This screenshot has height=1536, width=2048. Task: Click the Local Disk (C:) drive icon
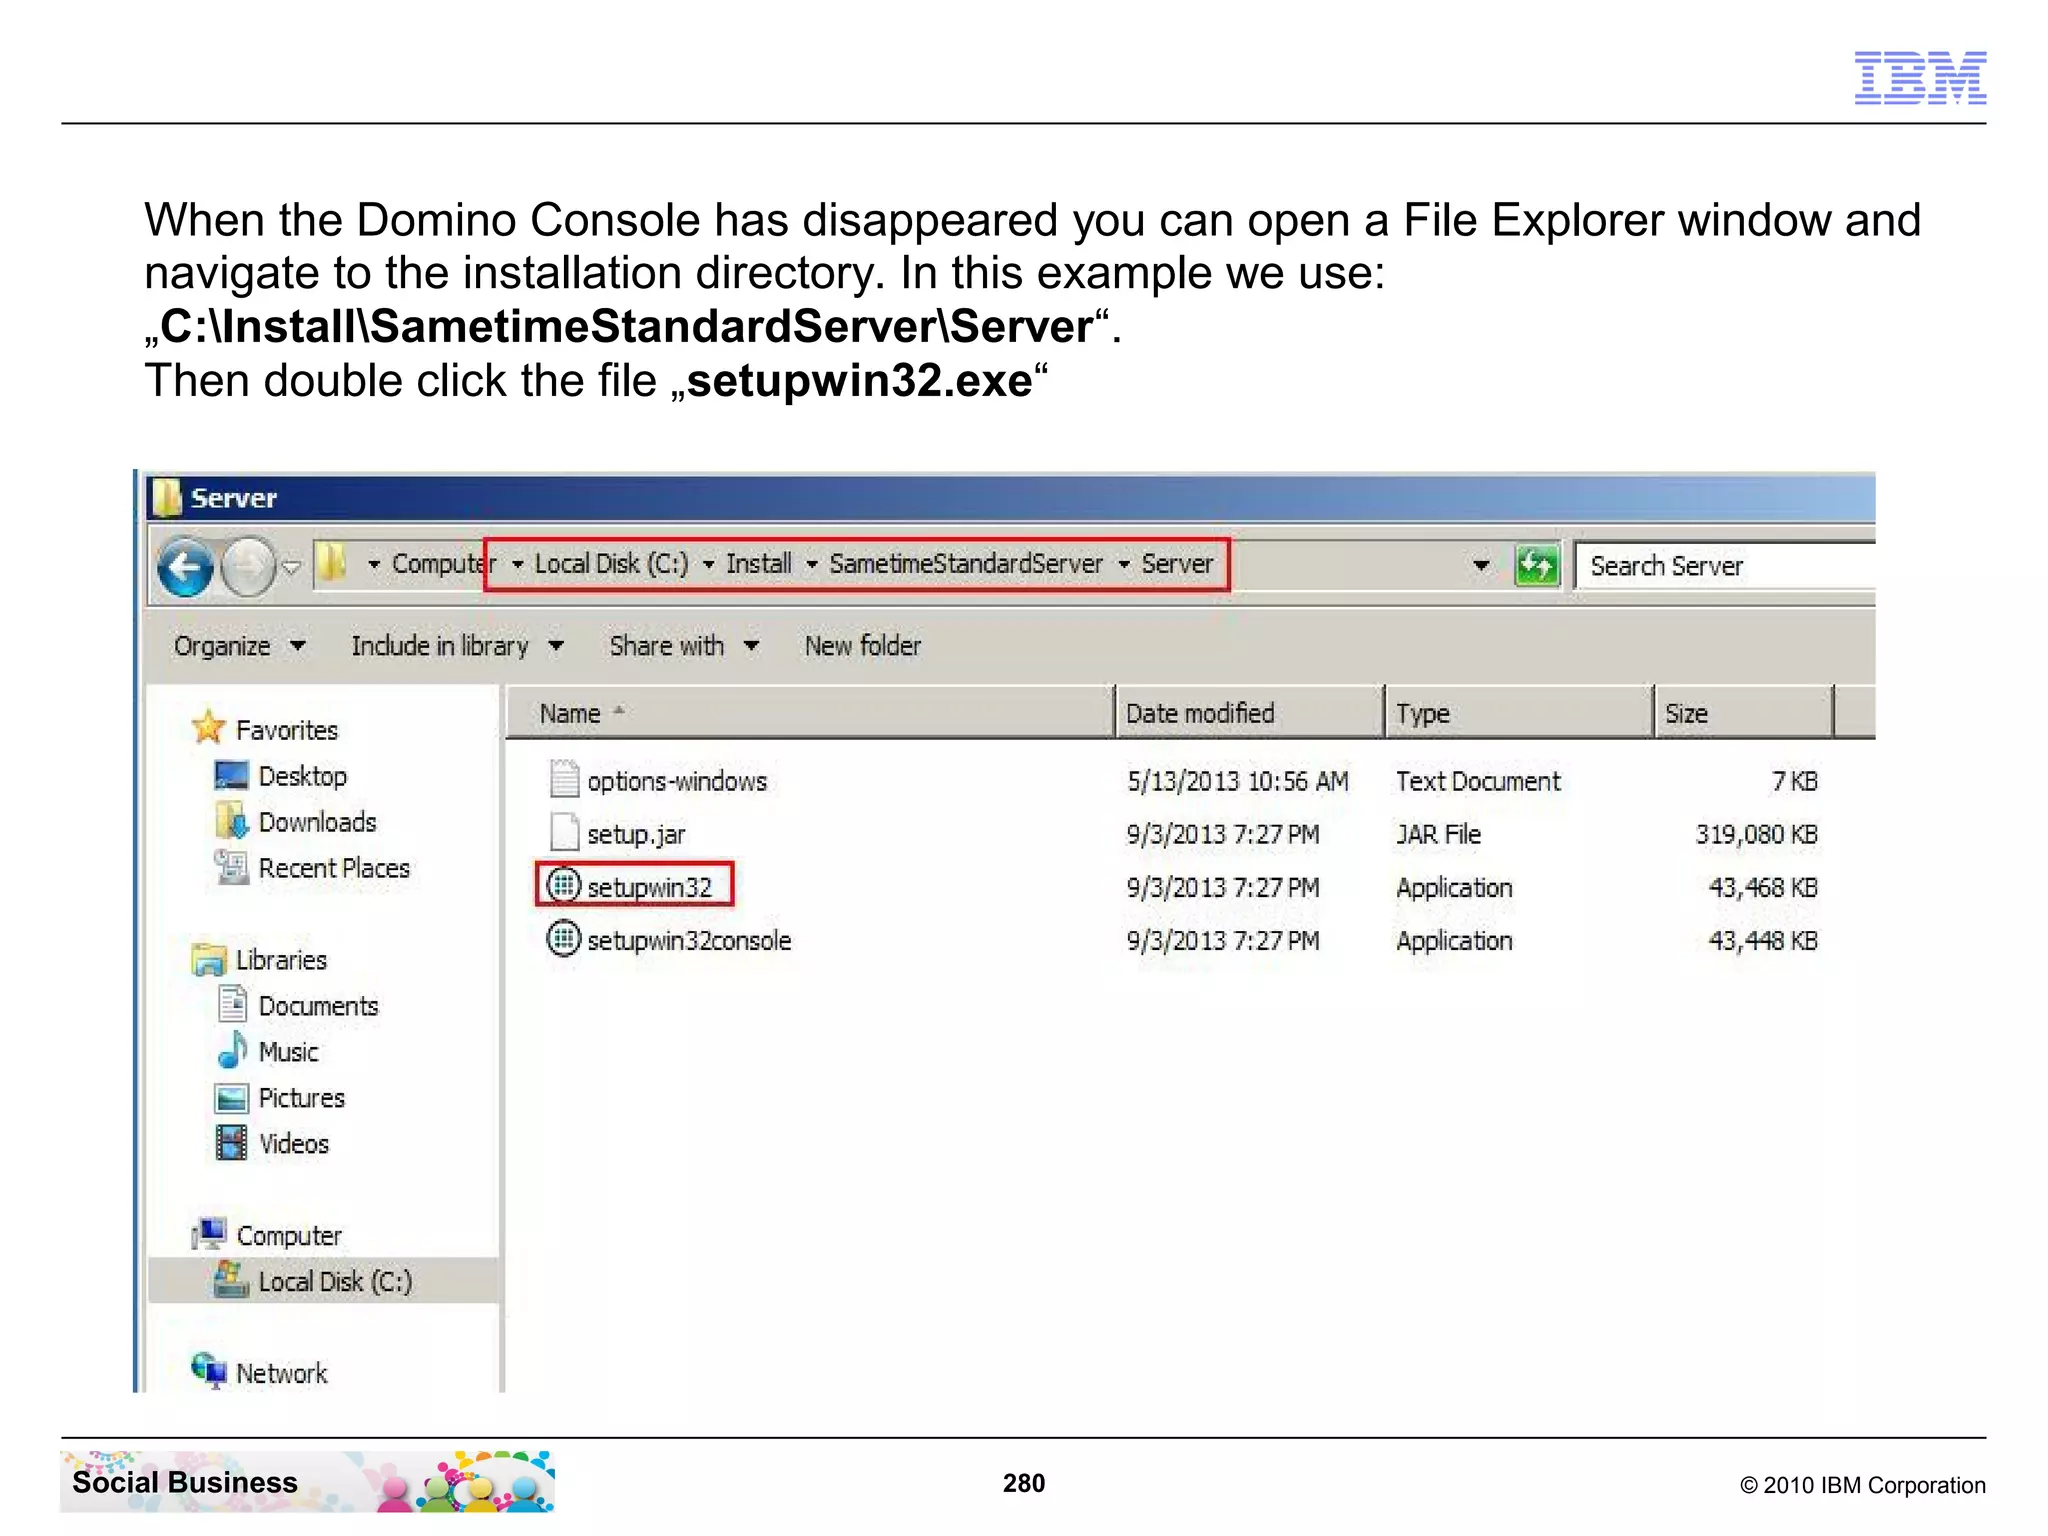(x=232, y=1280)
